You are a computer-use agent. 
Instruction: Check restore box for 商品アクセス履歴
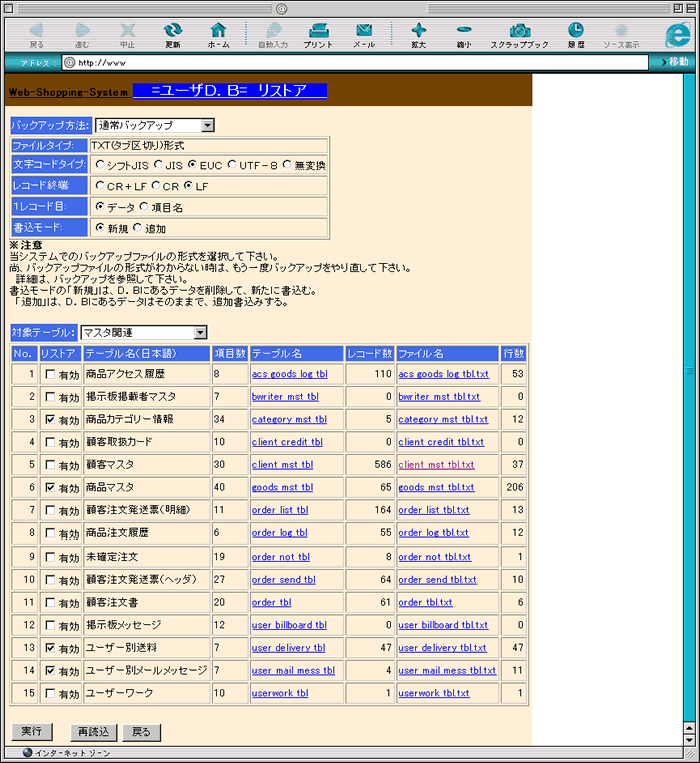point(50,374)
